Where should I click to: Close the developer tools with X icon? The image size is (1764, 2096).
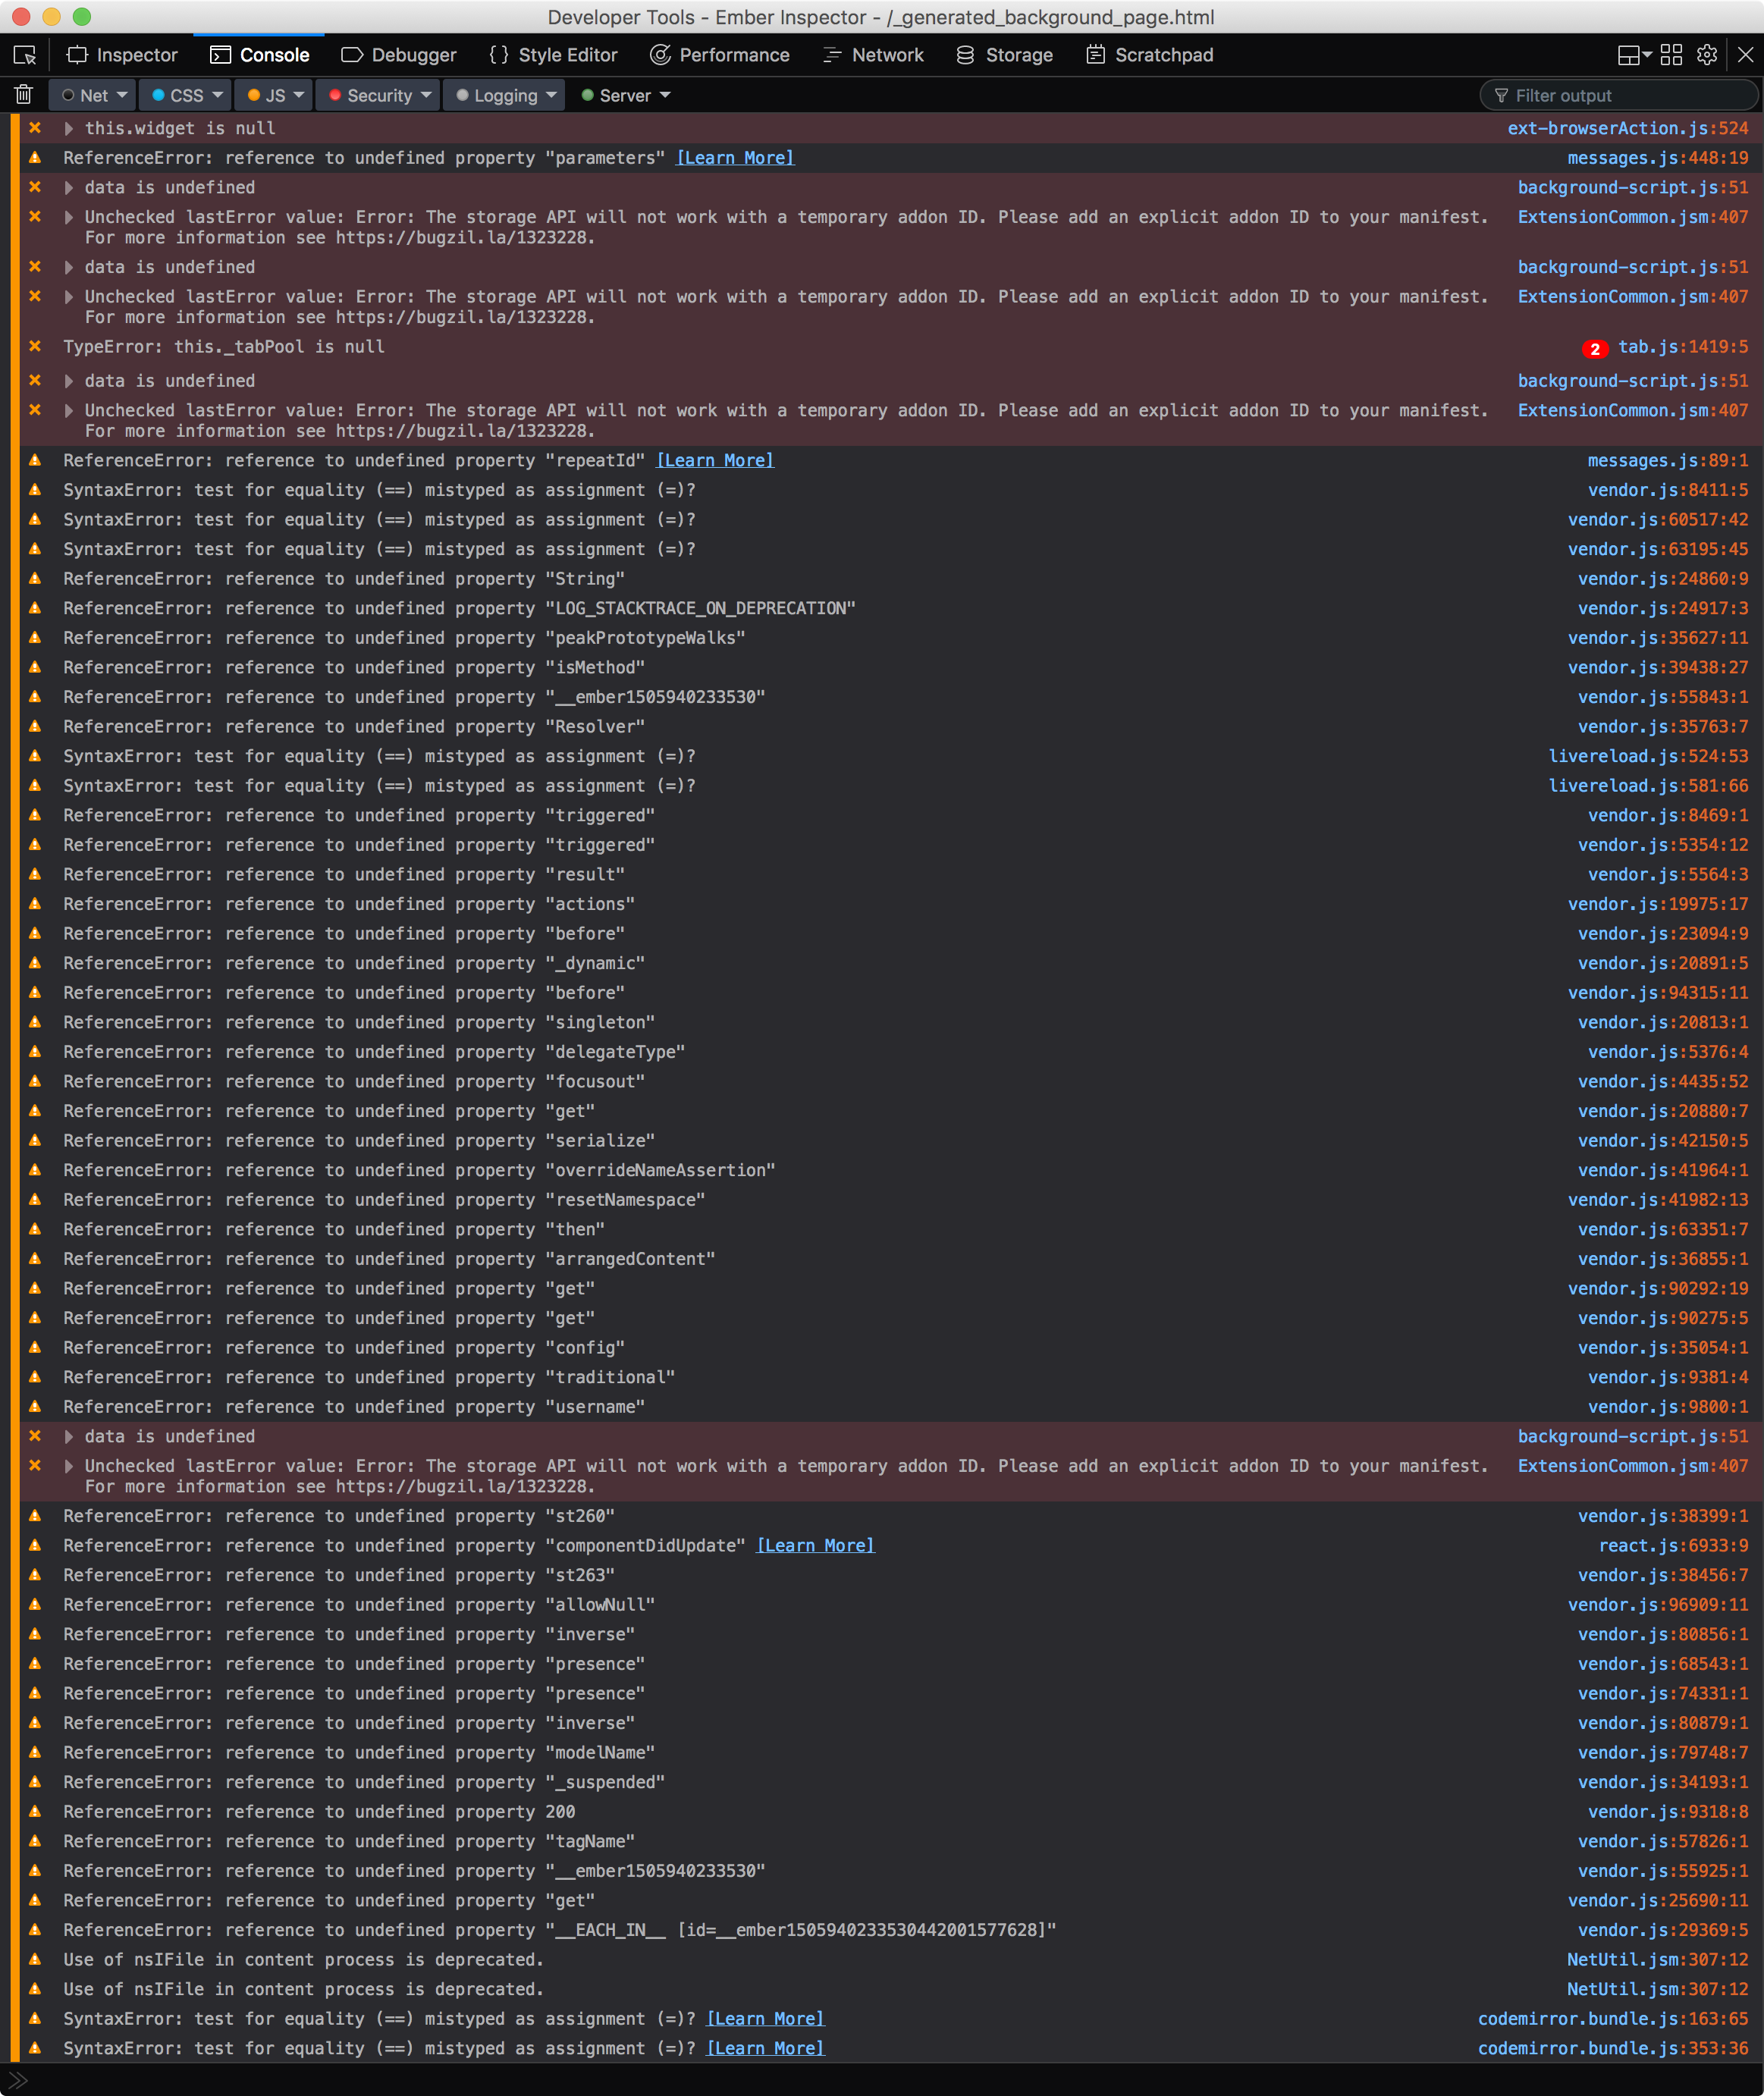pos(1745,55)
